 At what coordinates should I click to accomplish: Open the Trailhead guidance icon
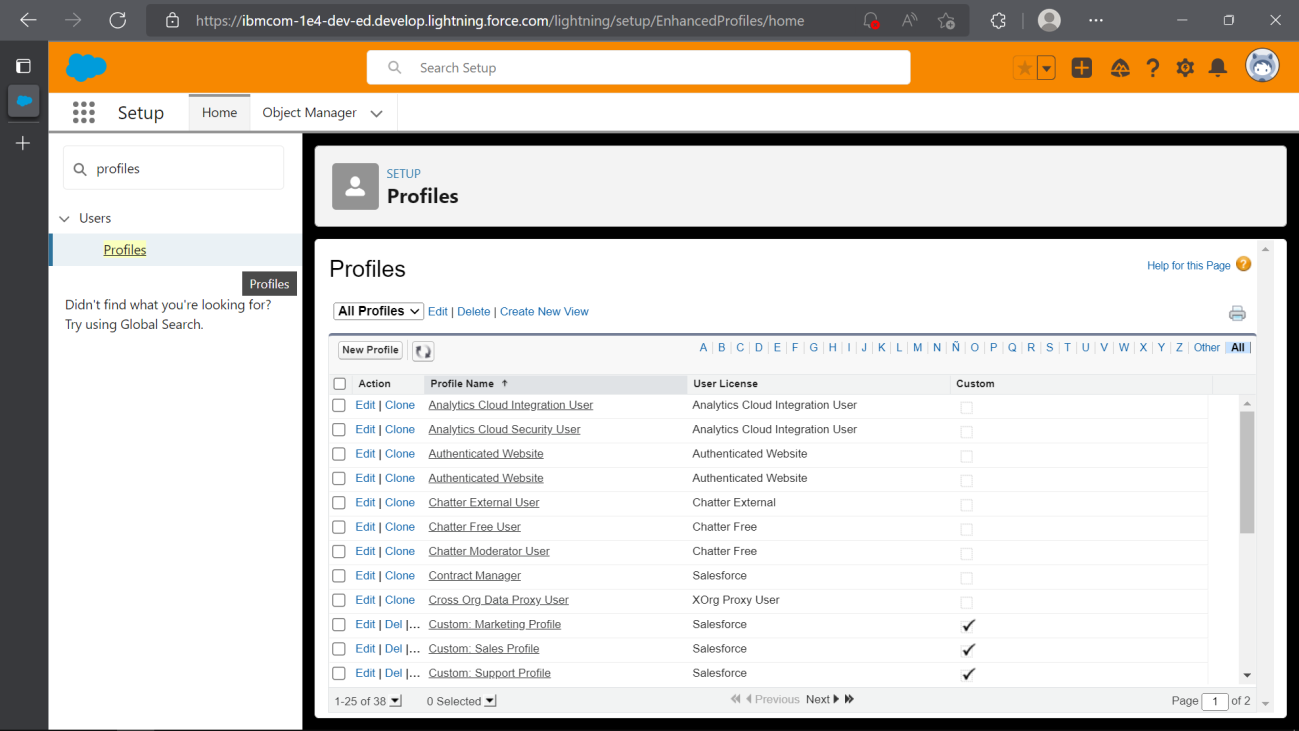click(x=1120, y=67)
